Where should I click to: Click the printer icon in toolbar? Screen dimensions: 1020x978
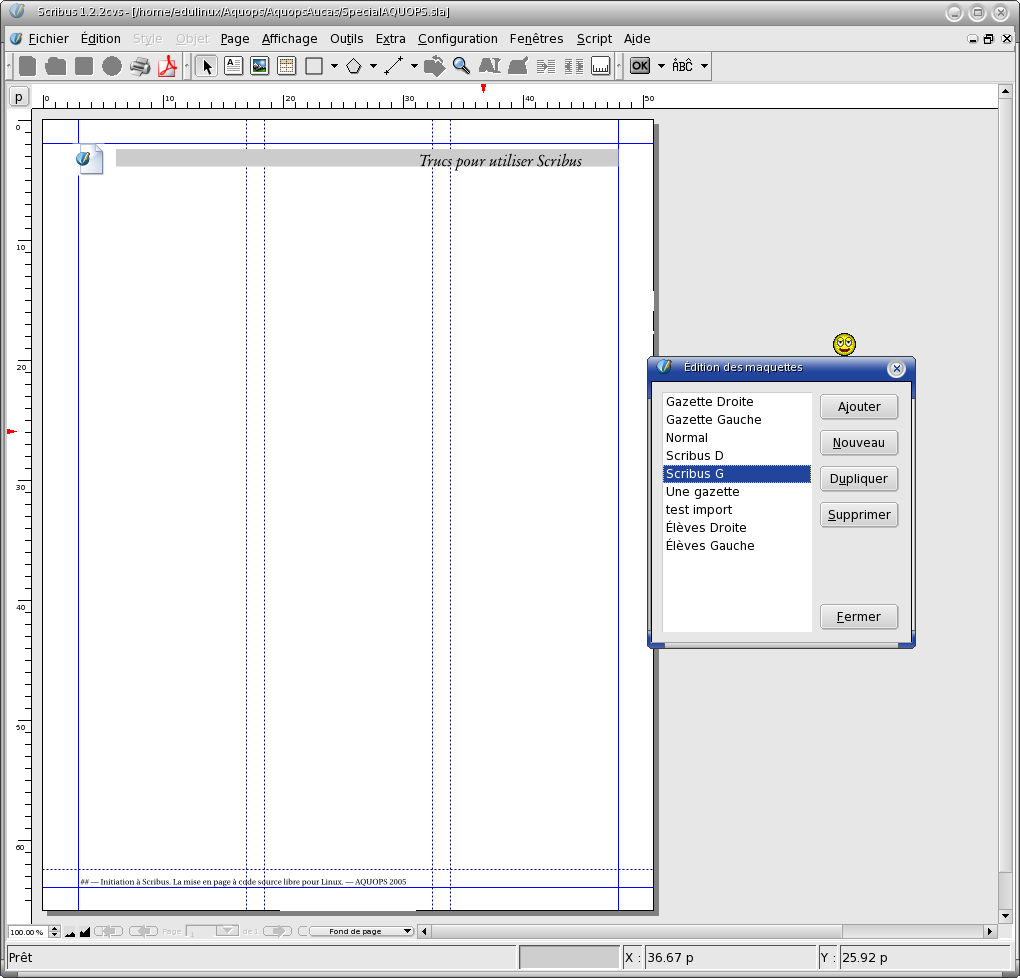click(139, 66)
